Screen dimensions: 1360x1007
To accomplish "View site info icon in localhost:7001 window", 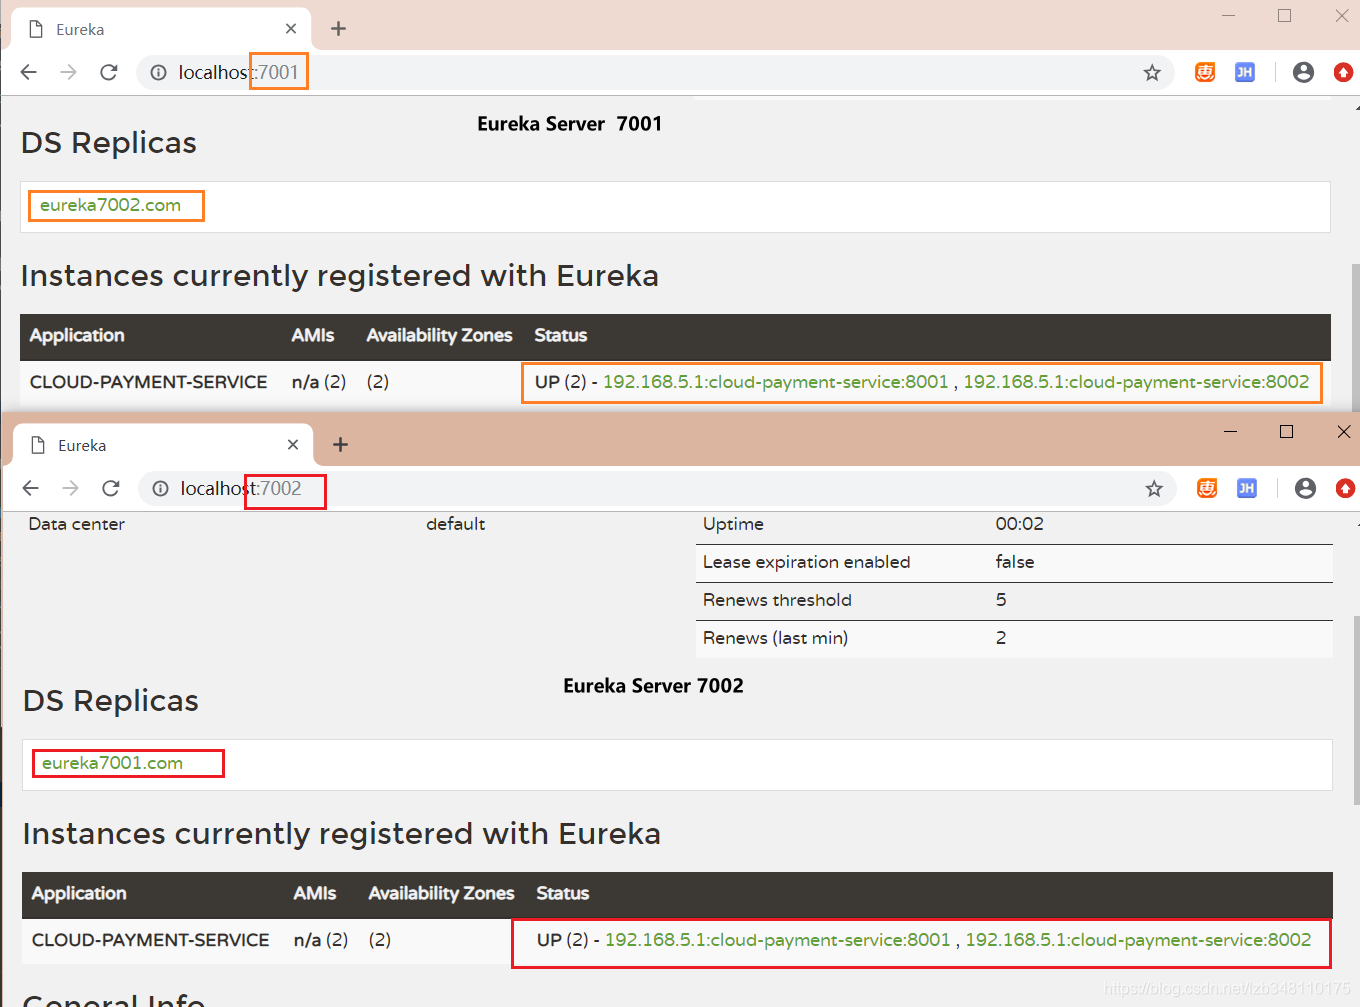I will 158,72.
